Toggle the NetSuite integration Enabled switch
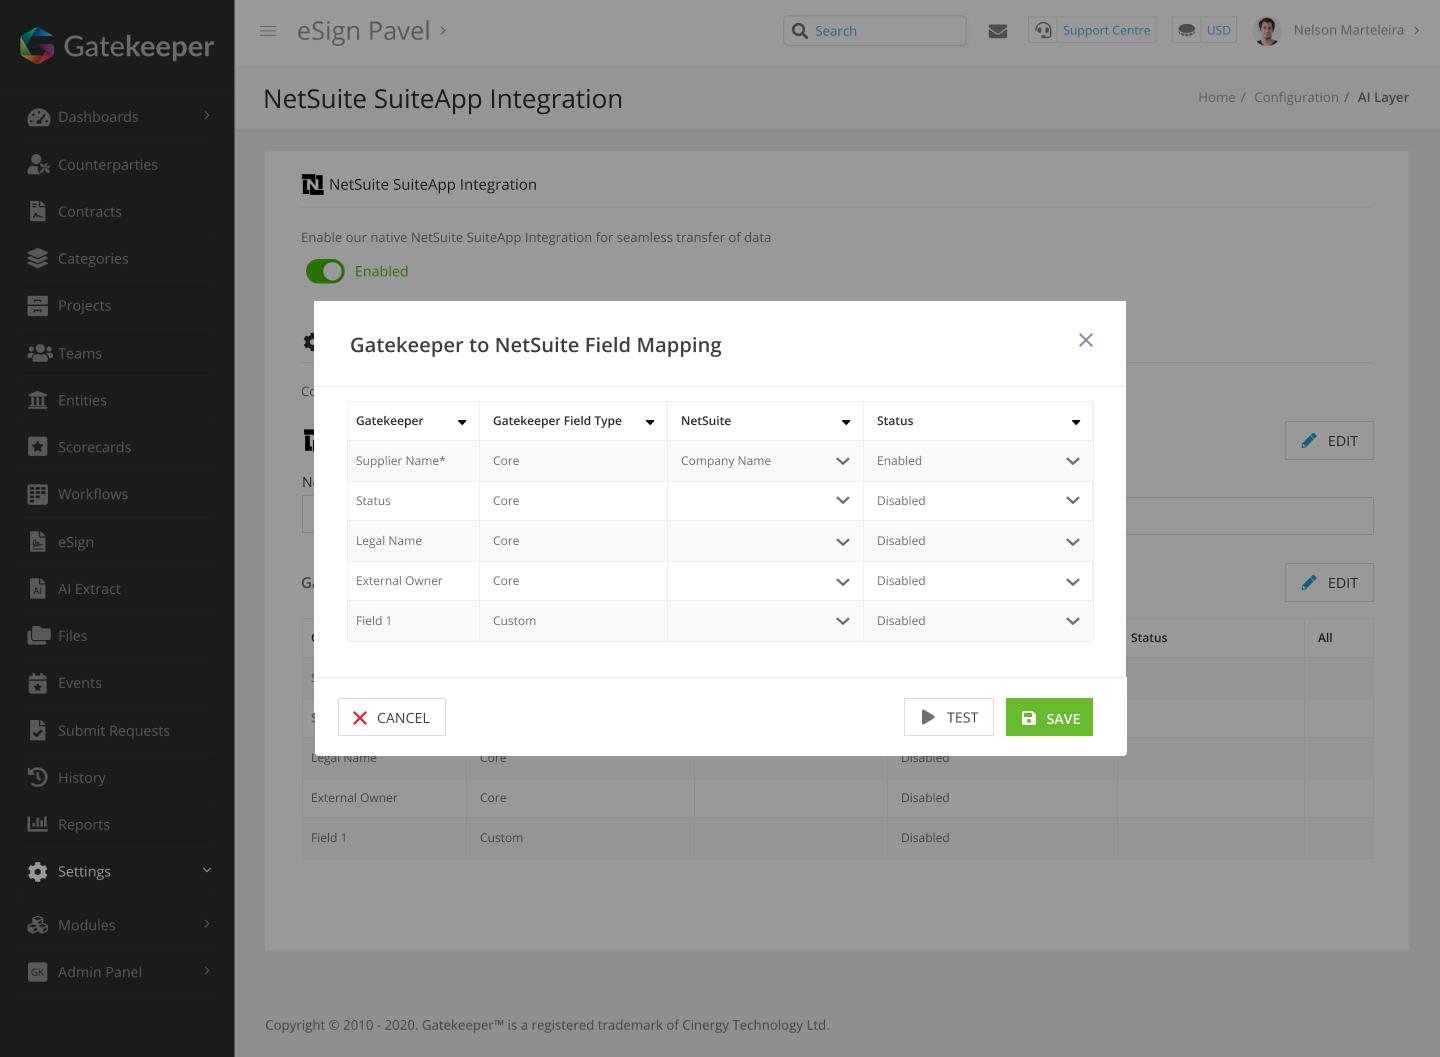Screen dimensions: 1440x1057 click(325, 271)
